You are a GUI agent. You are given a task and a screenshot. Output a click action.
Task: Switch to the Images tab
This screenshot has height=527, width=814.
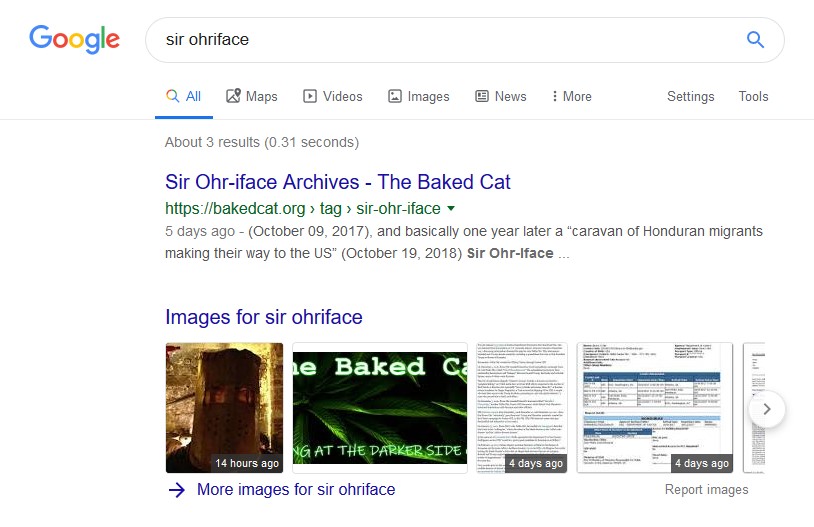click(418, 97)
